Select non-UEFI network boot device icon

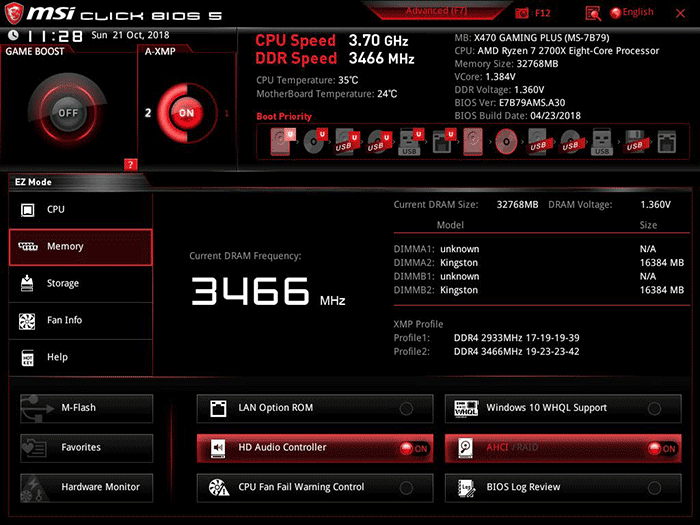pos(667,142)
